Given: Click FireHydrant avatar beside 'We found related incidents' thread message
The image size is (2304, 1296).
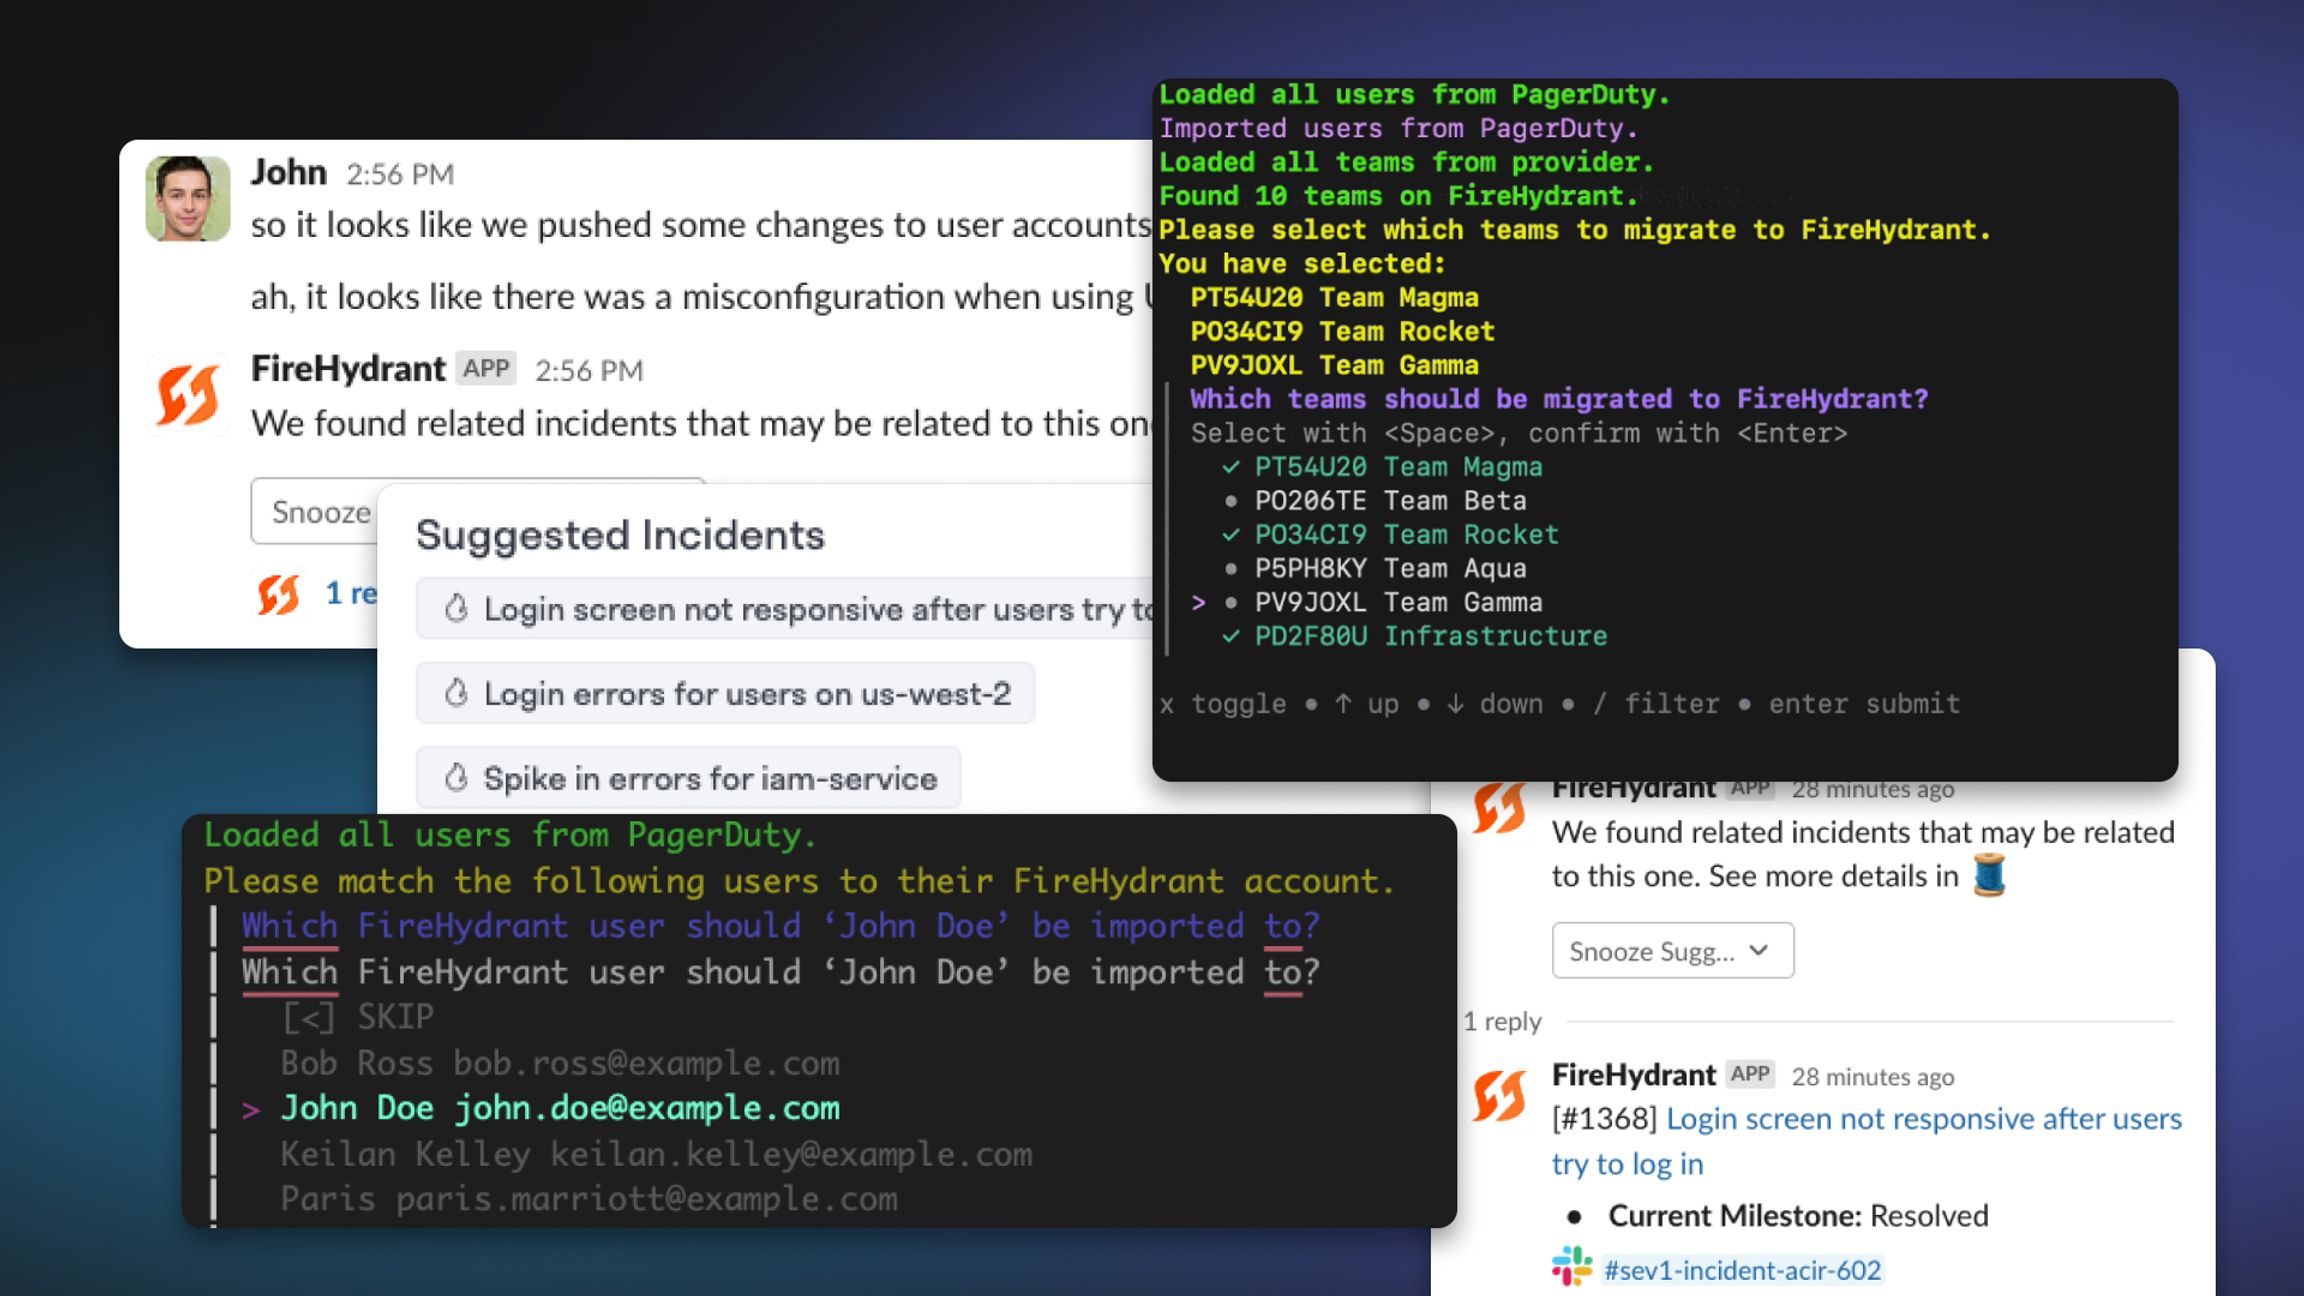Looking at the screenshot, I should 1499,808.
